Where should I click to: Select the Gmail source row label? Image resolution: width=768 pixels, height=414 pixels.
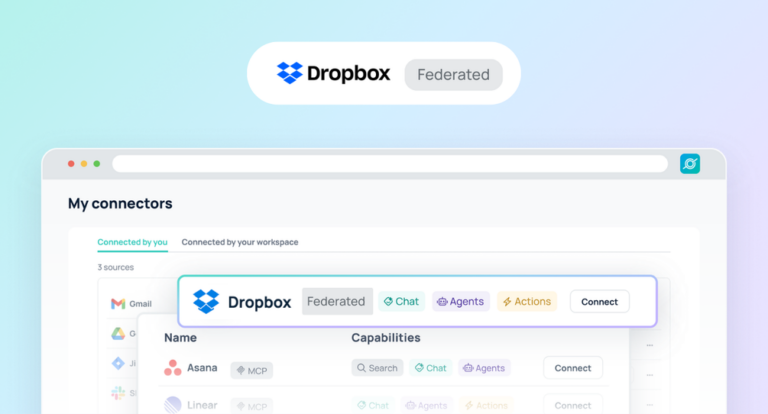click(141, 304)
